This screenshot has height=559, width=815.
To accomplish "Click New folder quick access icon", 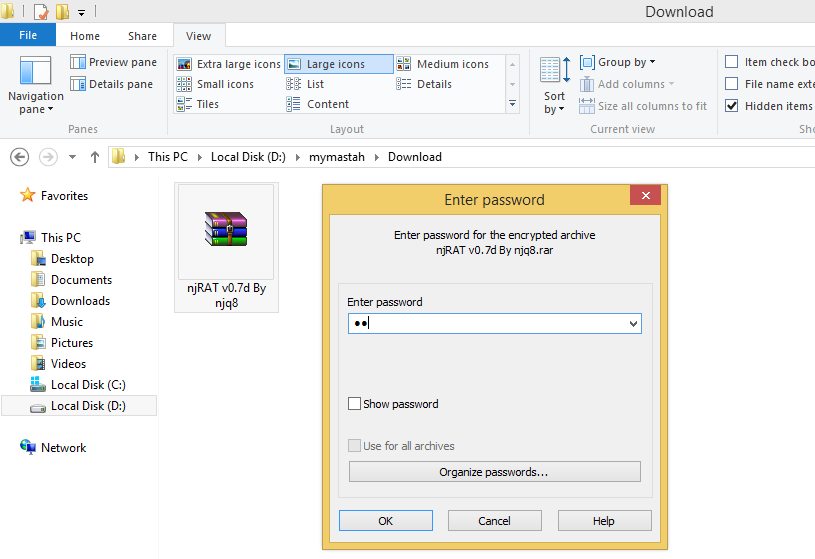I will click(x=62, y=11).
